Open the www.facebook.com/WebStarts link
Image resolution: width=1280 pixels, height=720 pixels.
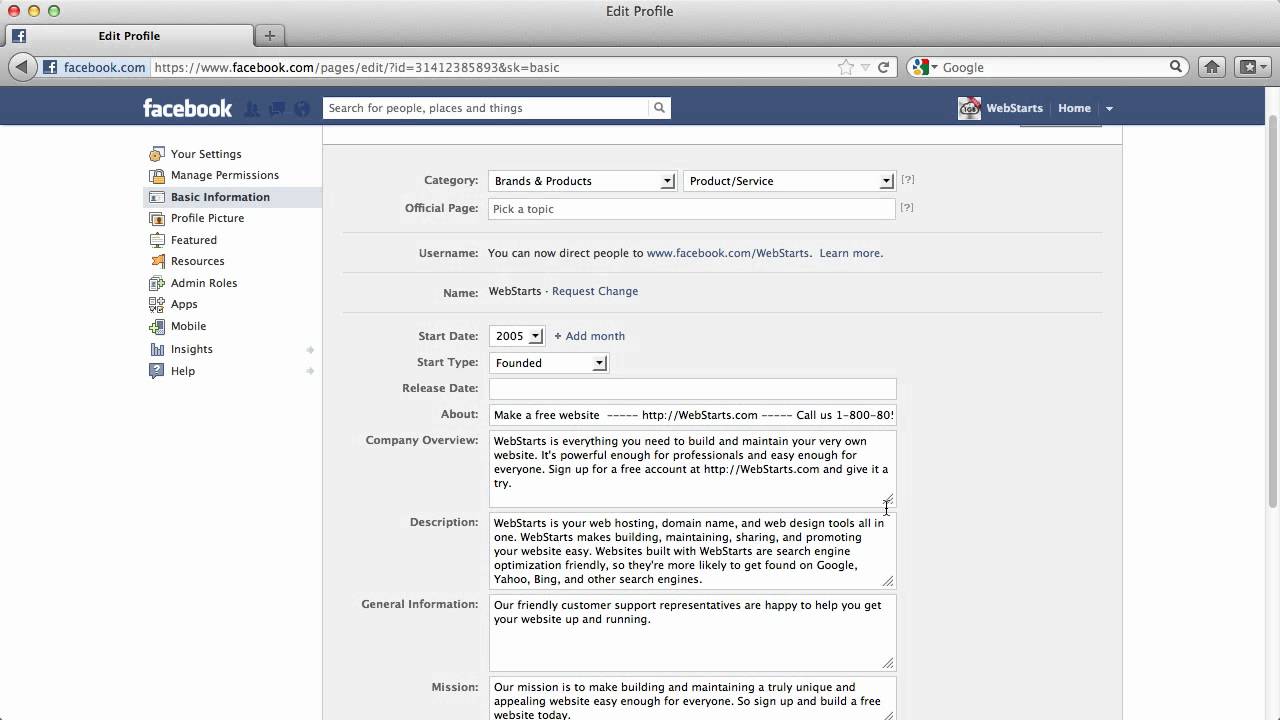pos(728,253)
